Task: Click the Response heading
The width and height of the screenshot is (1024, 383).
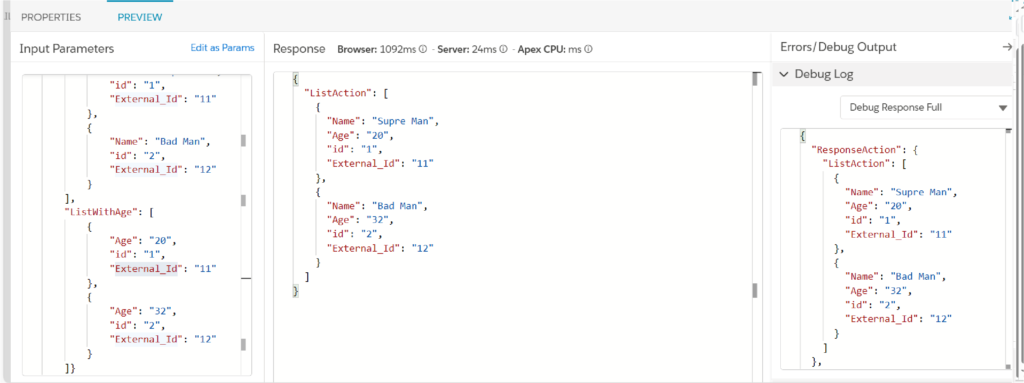Action: pyautogui.click(x=299, y=49)
